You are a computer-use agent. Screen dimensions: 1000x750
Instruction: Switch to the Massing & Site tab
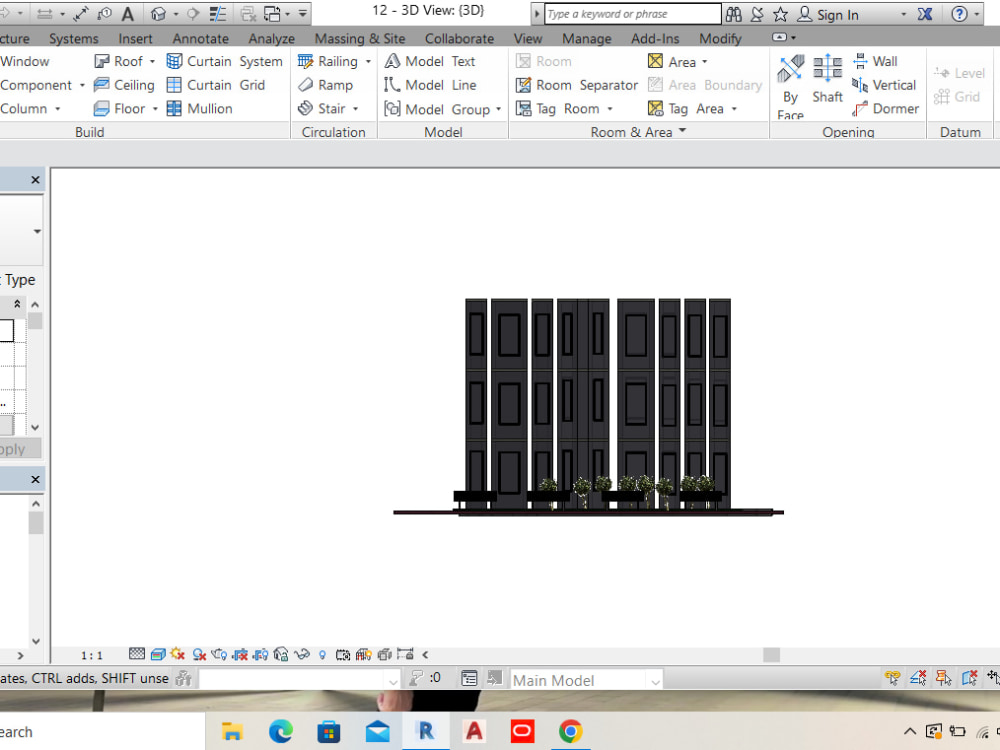[x=360, y=38]
